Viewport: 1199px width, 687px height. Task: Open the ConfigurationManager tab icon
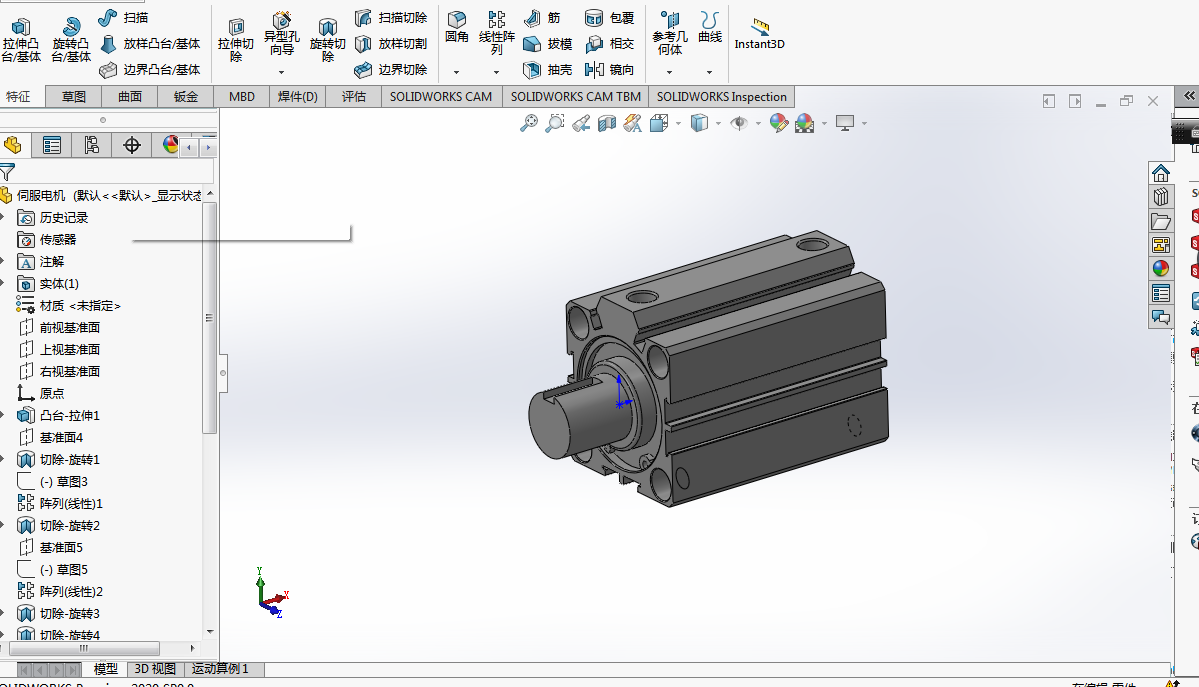(x=92, y=145)
